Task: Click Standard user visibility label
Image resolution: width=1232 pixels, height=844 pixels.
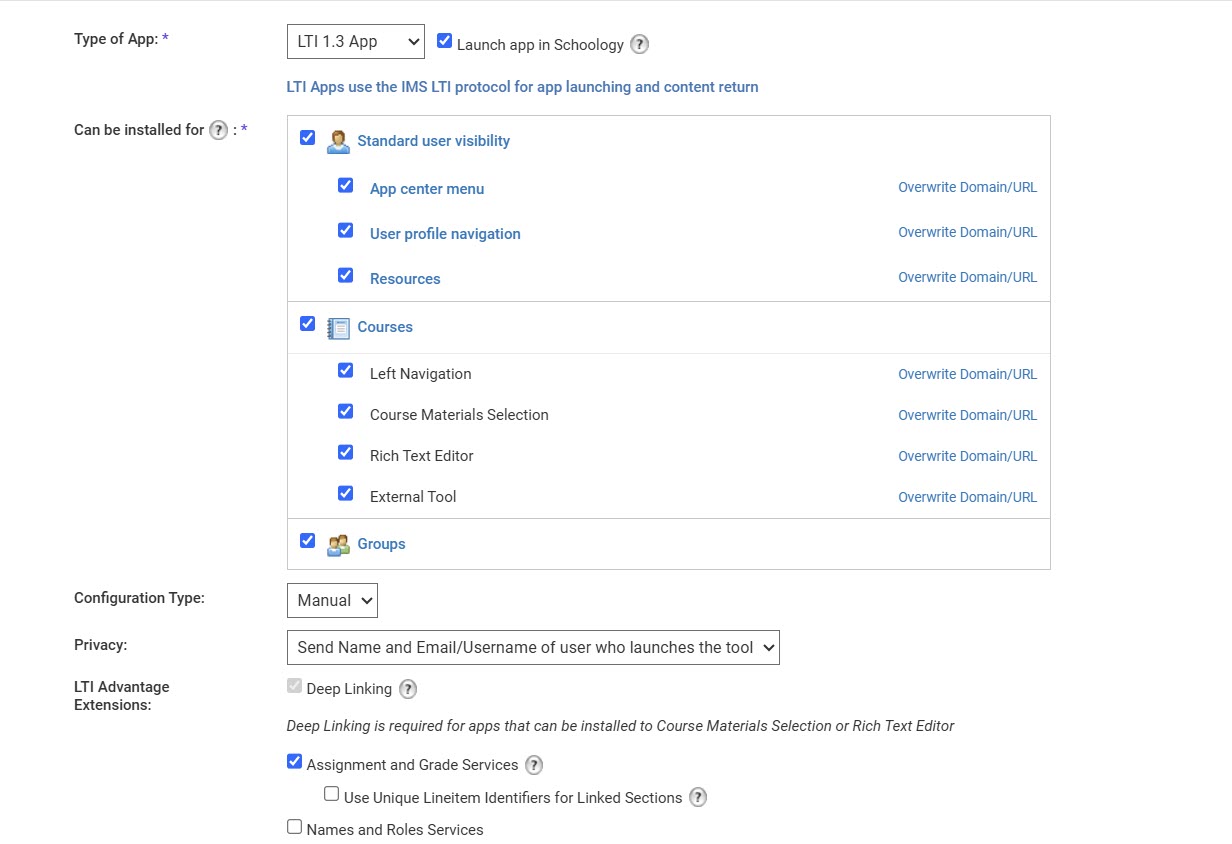Action: coord(433,141)
